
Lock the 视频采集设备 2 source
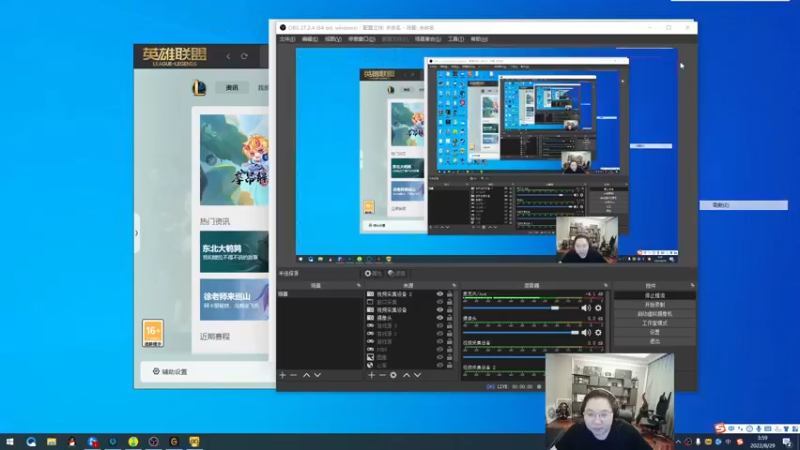(449, 294)
